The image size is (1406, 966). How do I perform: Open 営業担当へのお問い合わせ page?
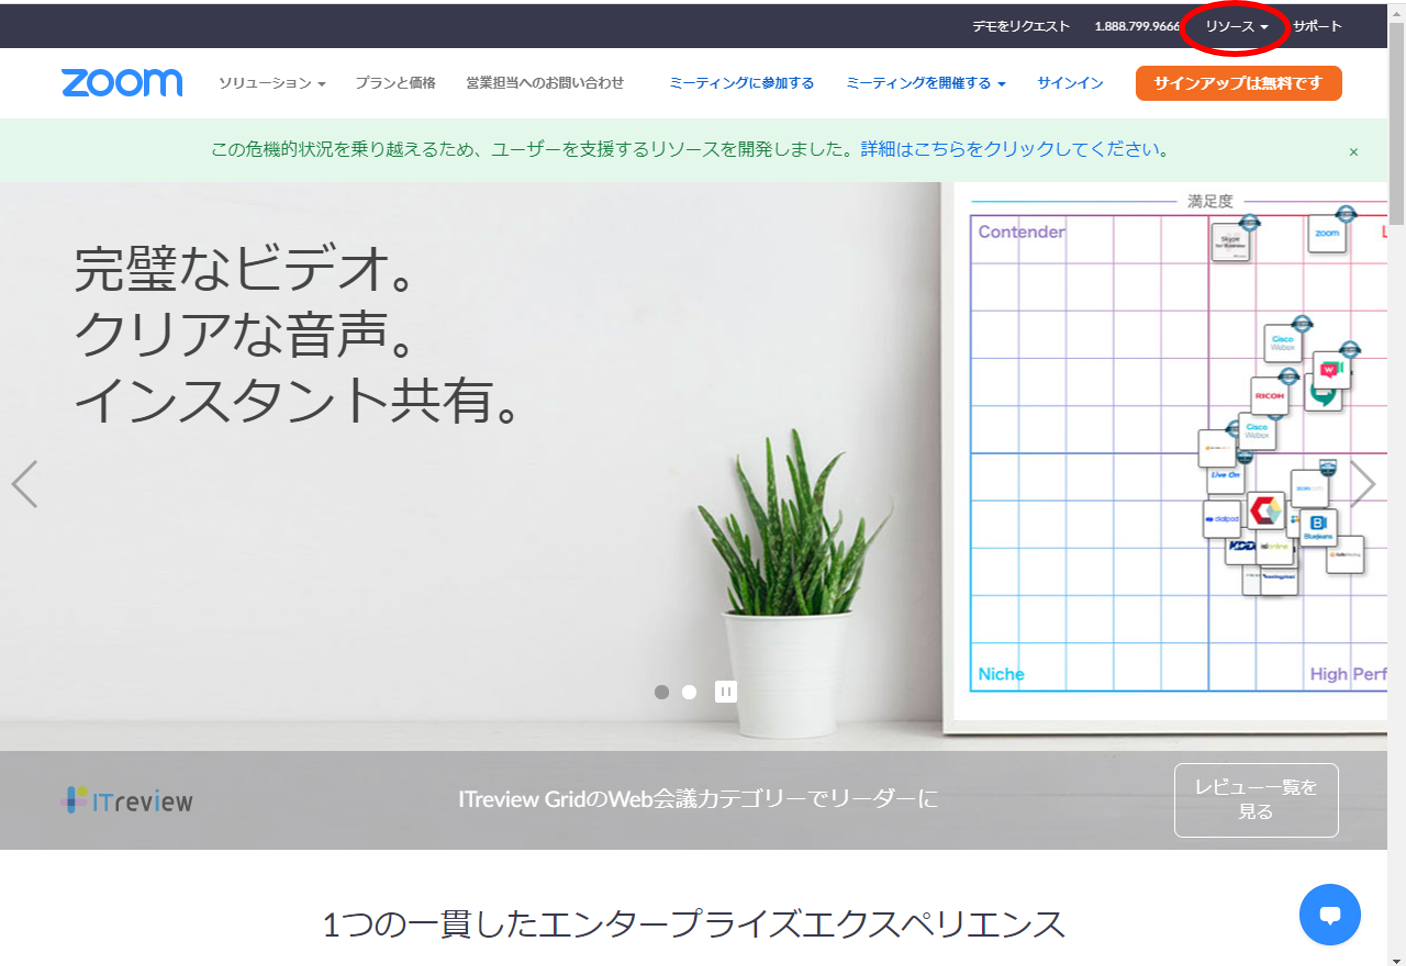545,83
